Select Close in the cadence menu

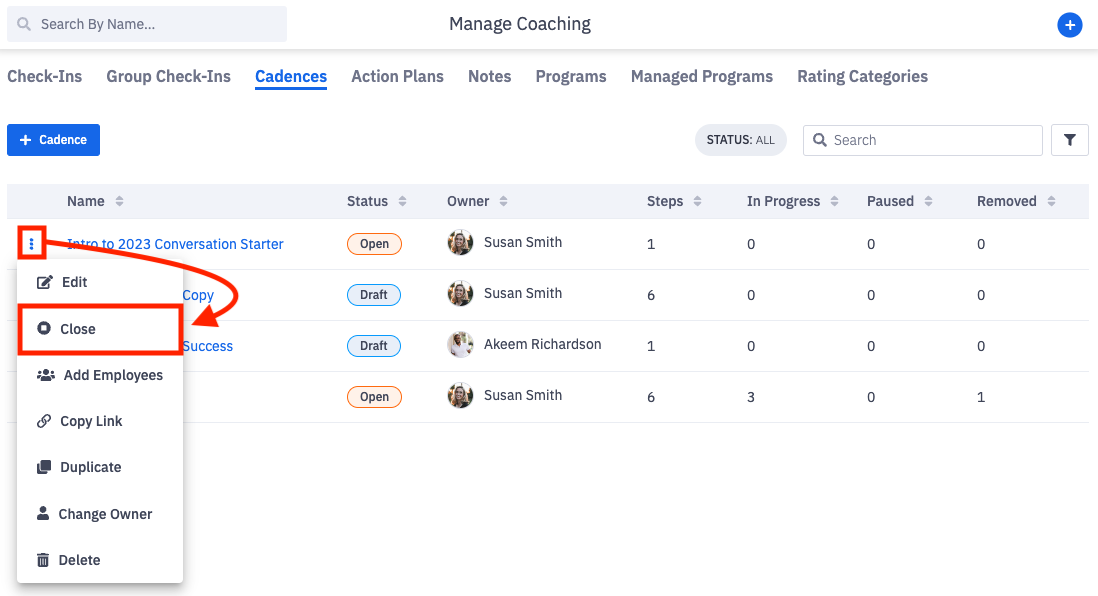point(78,329)
